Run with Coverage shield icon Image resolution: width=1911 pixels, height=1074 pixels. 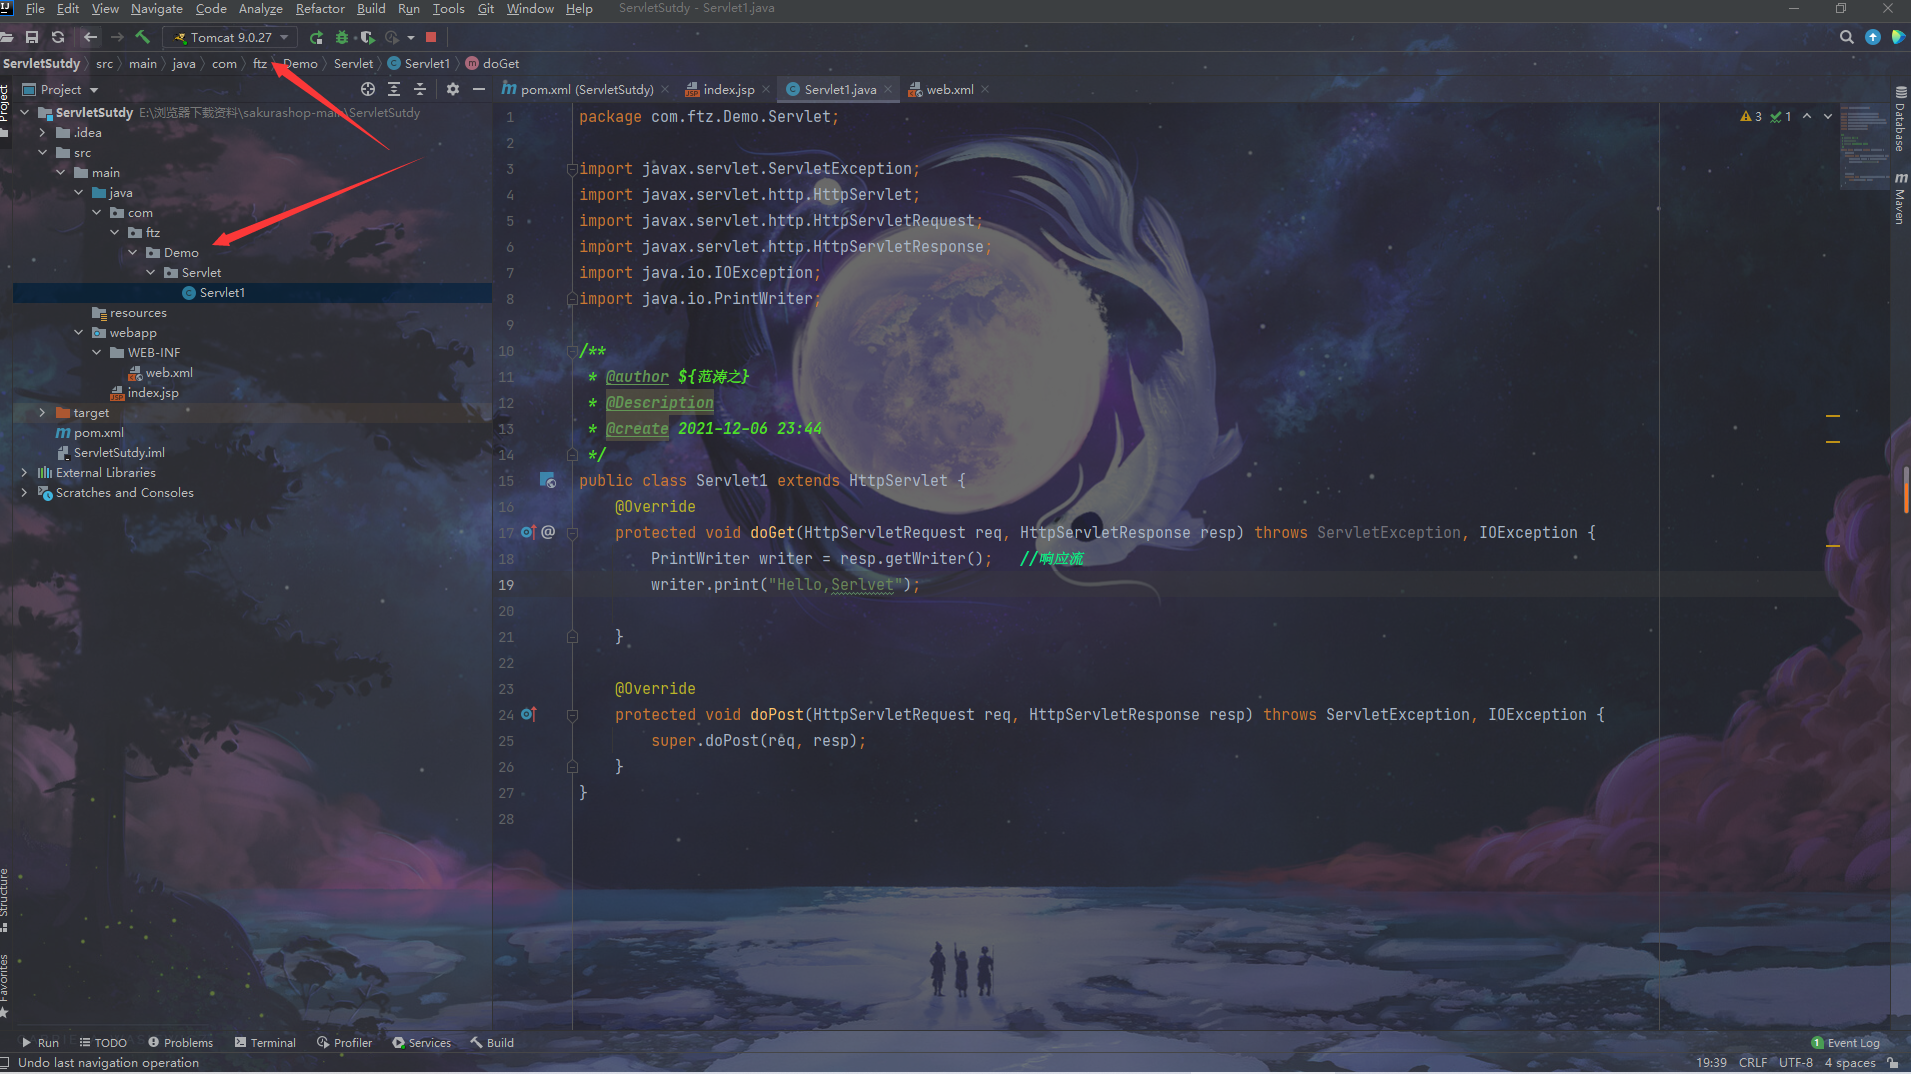367,37
